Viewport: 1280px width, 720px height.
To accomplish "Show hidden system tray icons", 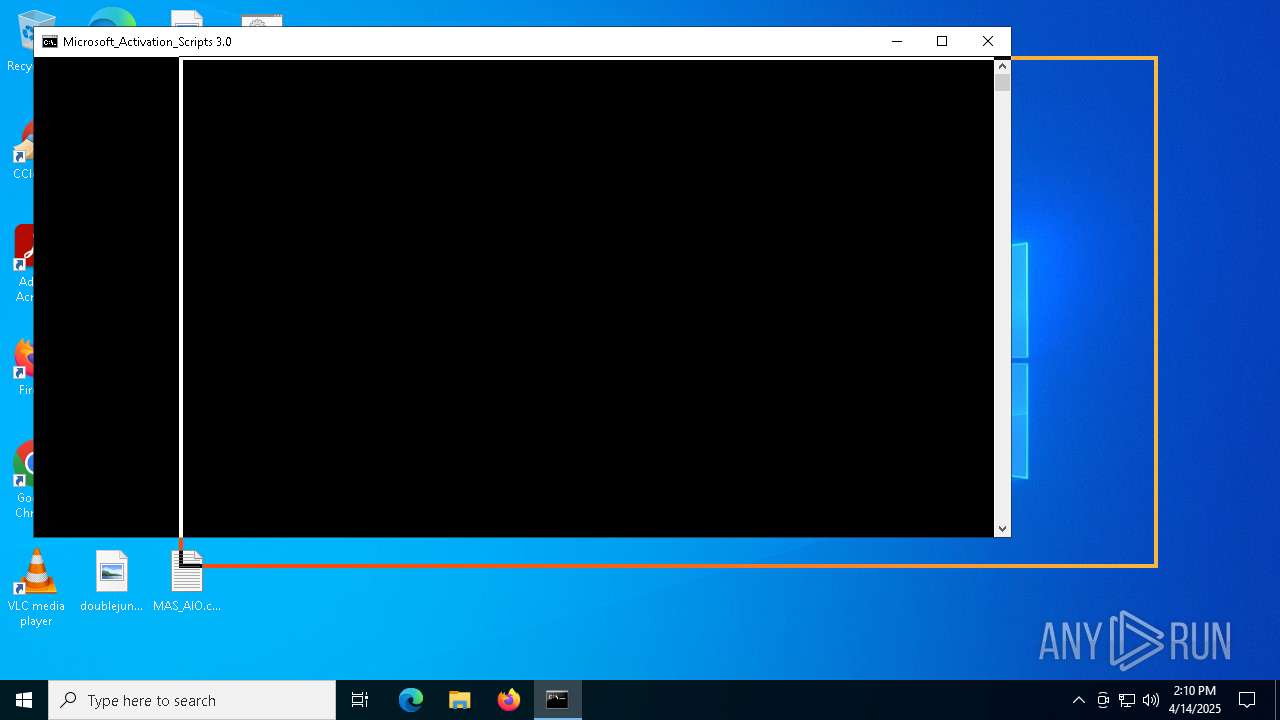I will [x=1078, y=700].
